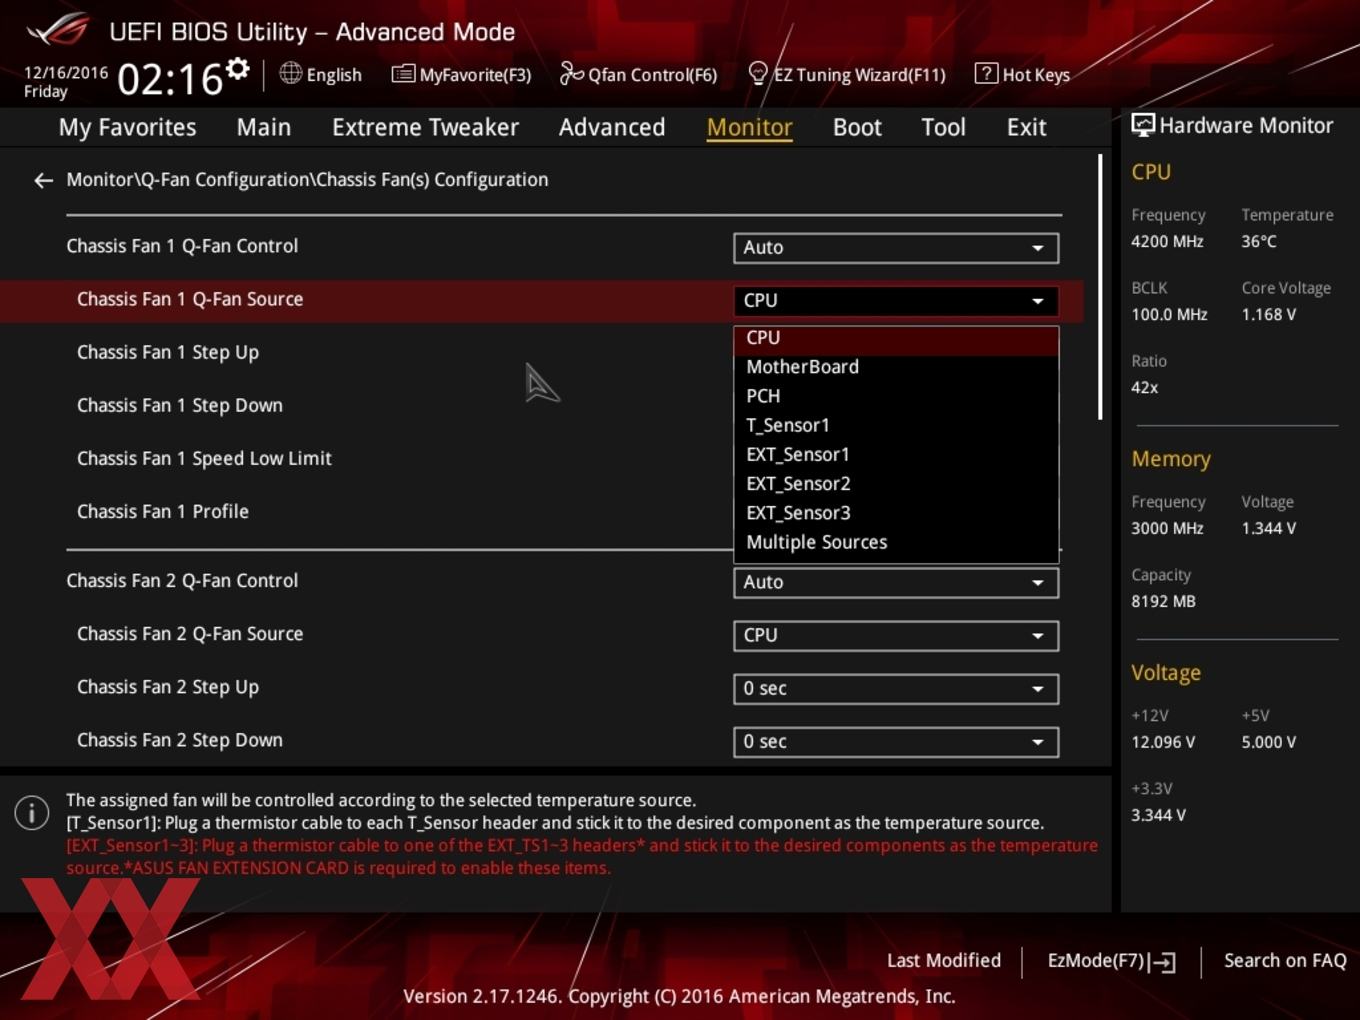This screenshot has height=1020, width=1360.
Task: Open Qfan Control(F6) fan icon
Action: (571, 74)
